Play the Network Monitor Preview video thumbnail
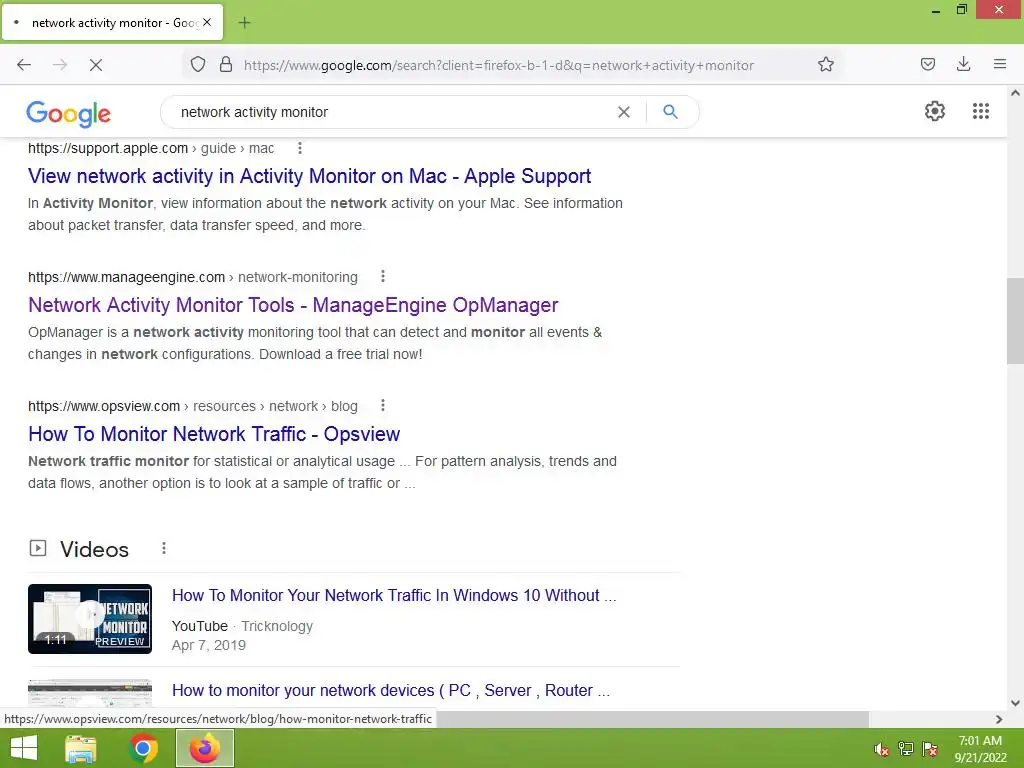This screenshot has height=768, width=1024. coord(90,619)
